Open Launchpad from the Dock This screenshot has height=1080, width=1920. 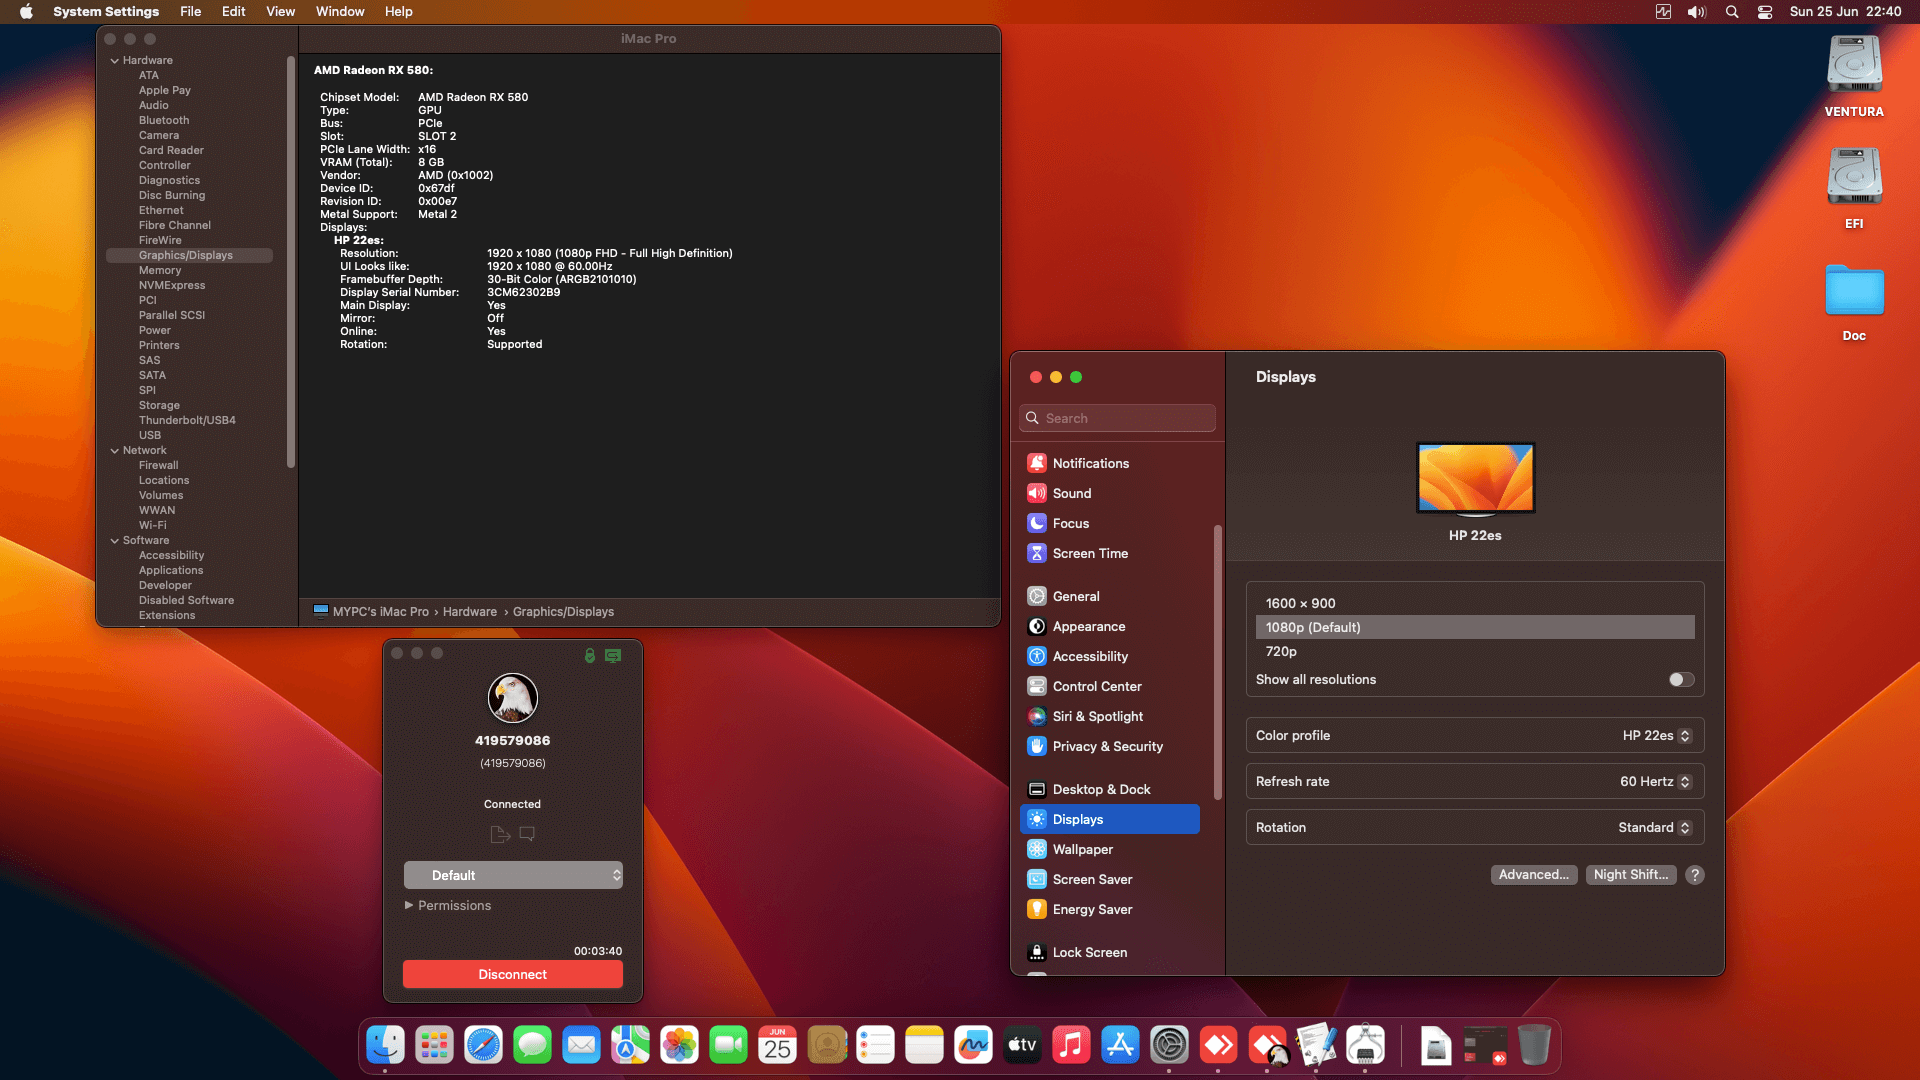[434, 1046]
